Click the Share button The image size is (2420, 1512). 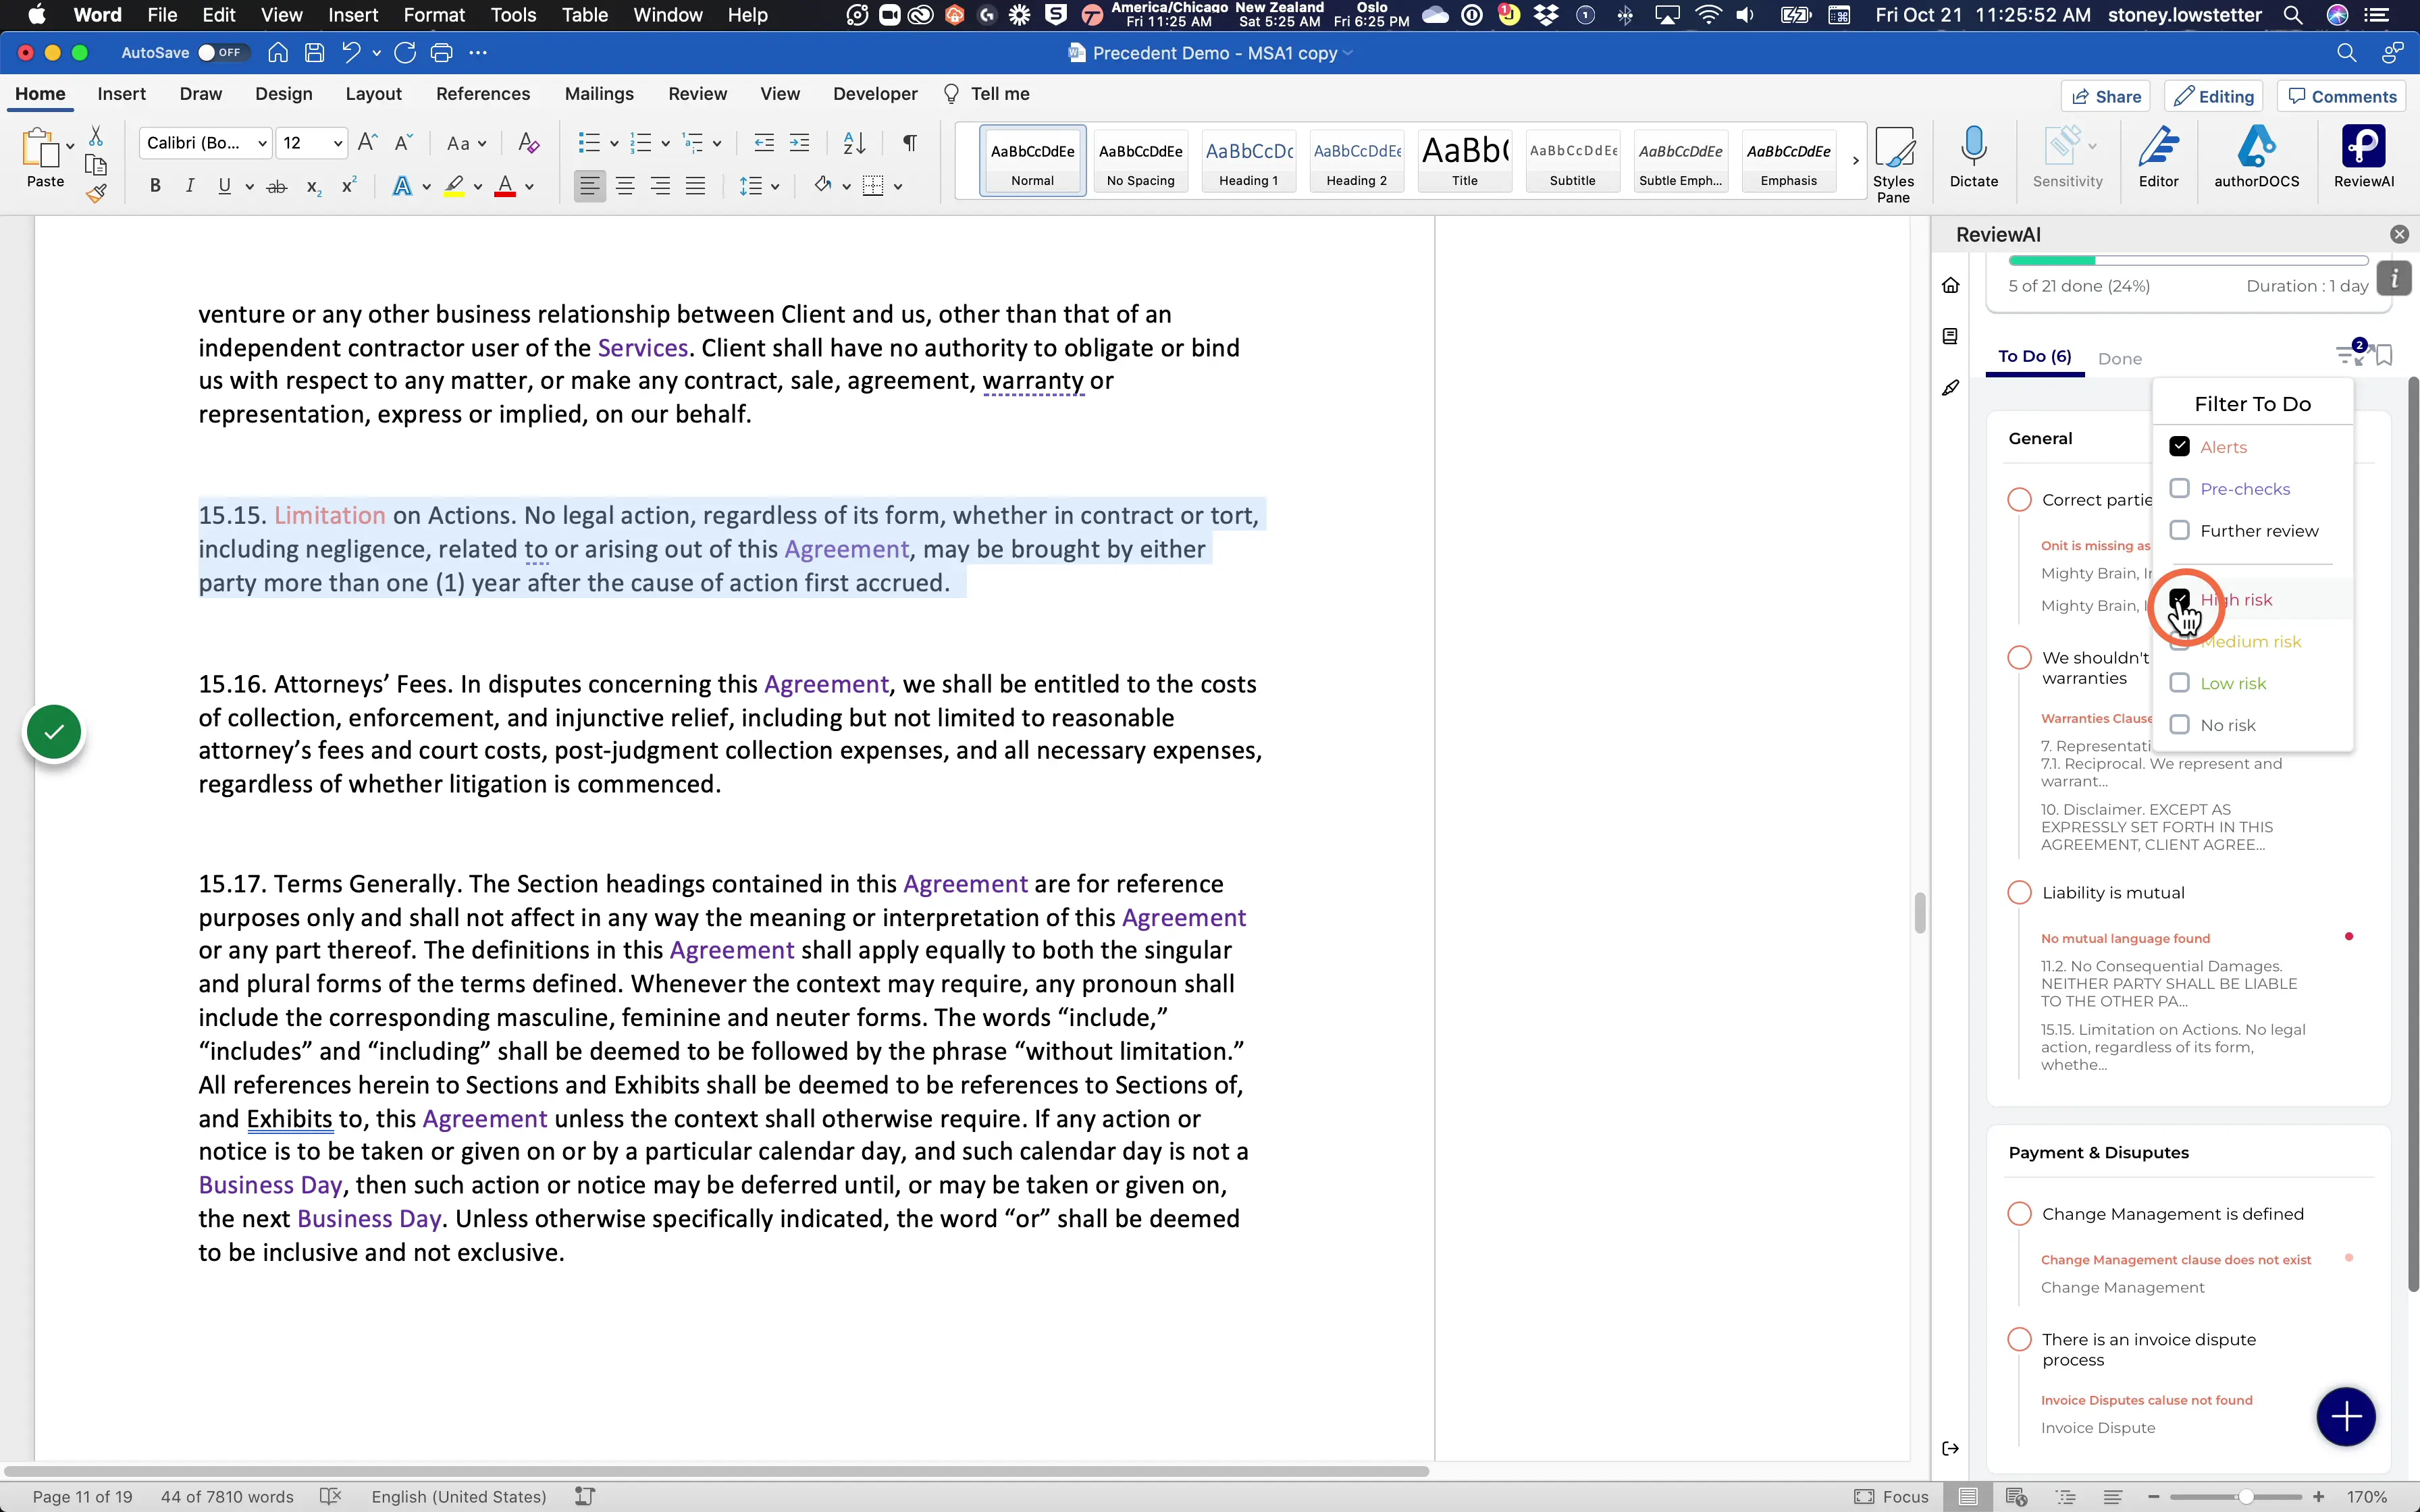[x=2105, y=97]
